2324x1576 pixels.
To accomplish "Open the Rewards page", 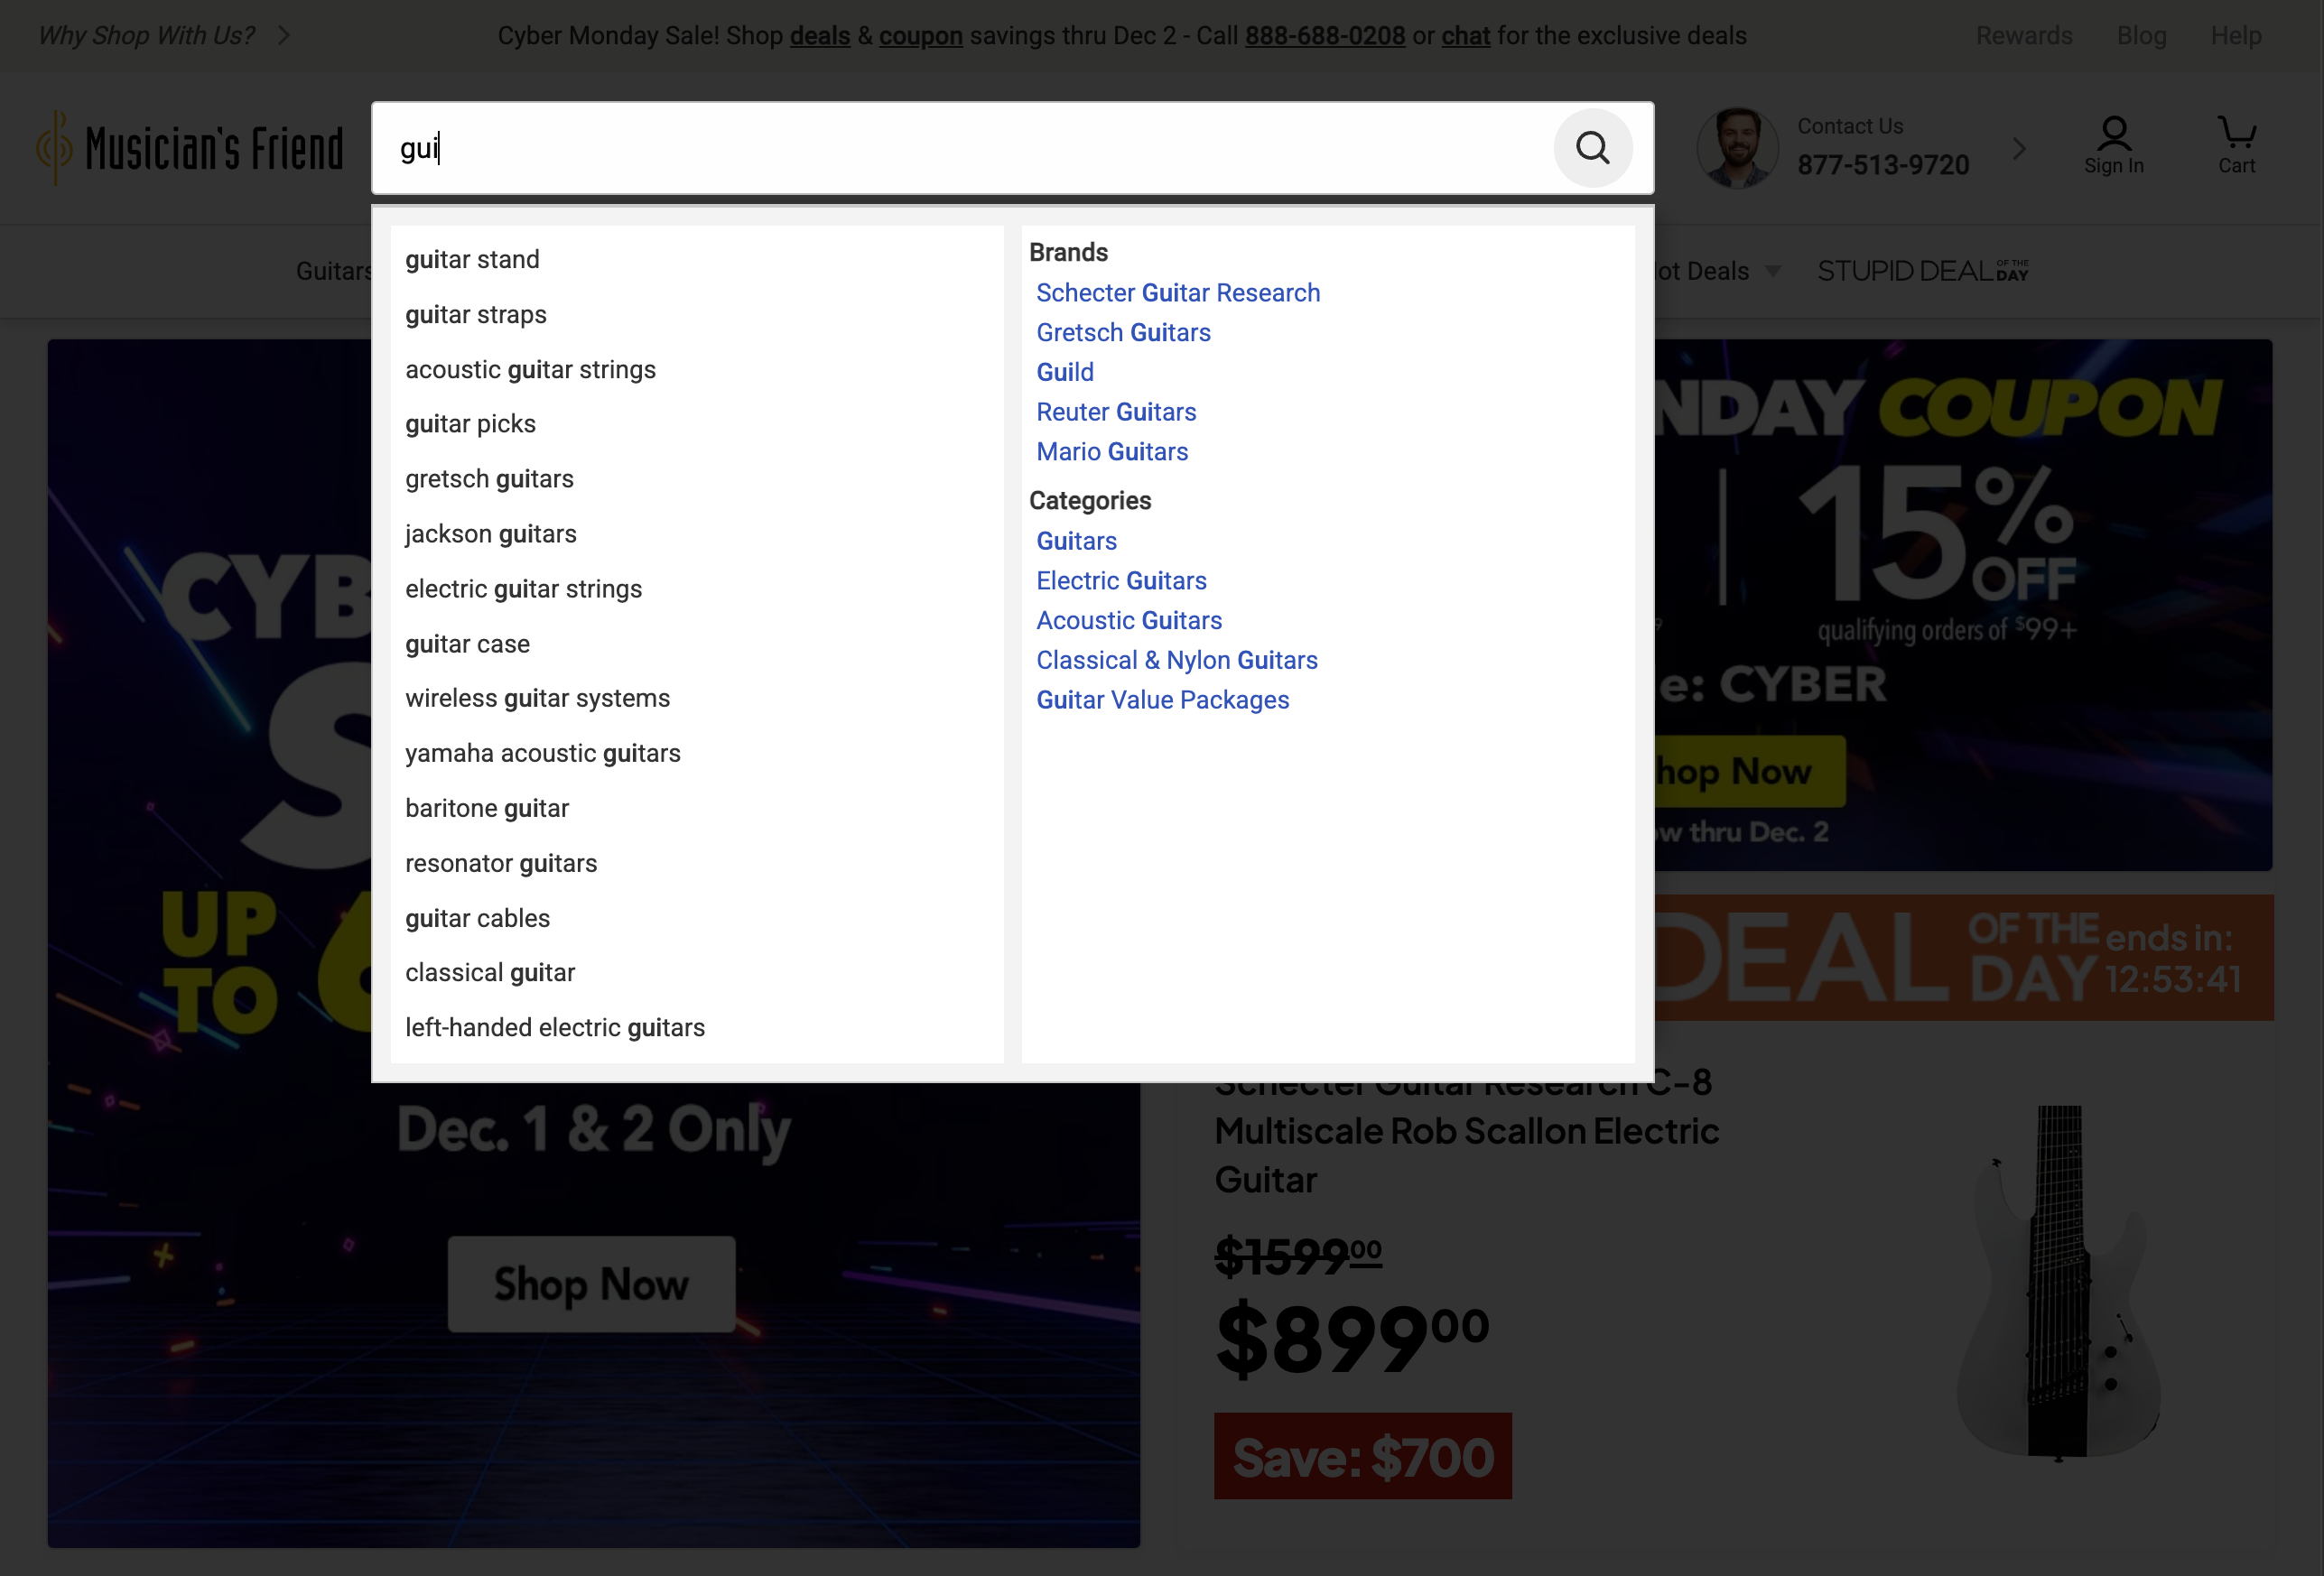I will click(2024, 35).
